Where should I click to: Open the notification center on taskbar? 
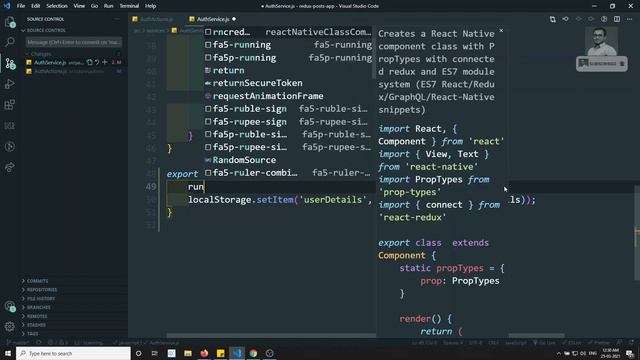[629, 353]
